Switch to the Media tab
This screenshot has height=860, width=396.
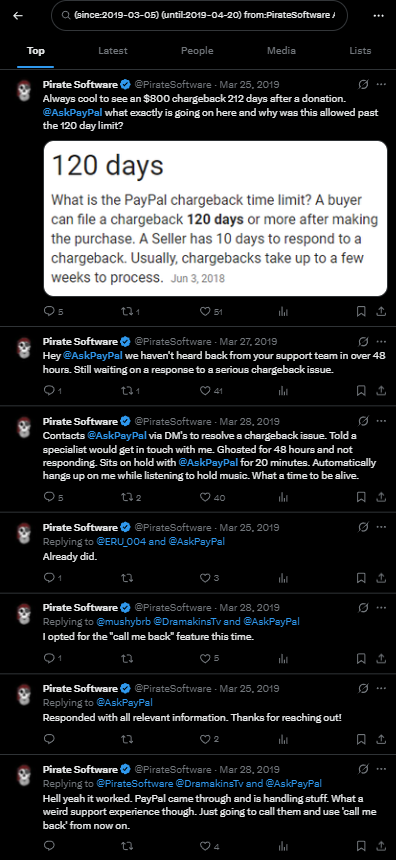pyautogui.click(x=281, y=50)
